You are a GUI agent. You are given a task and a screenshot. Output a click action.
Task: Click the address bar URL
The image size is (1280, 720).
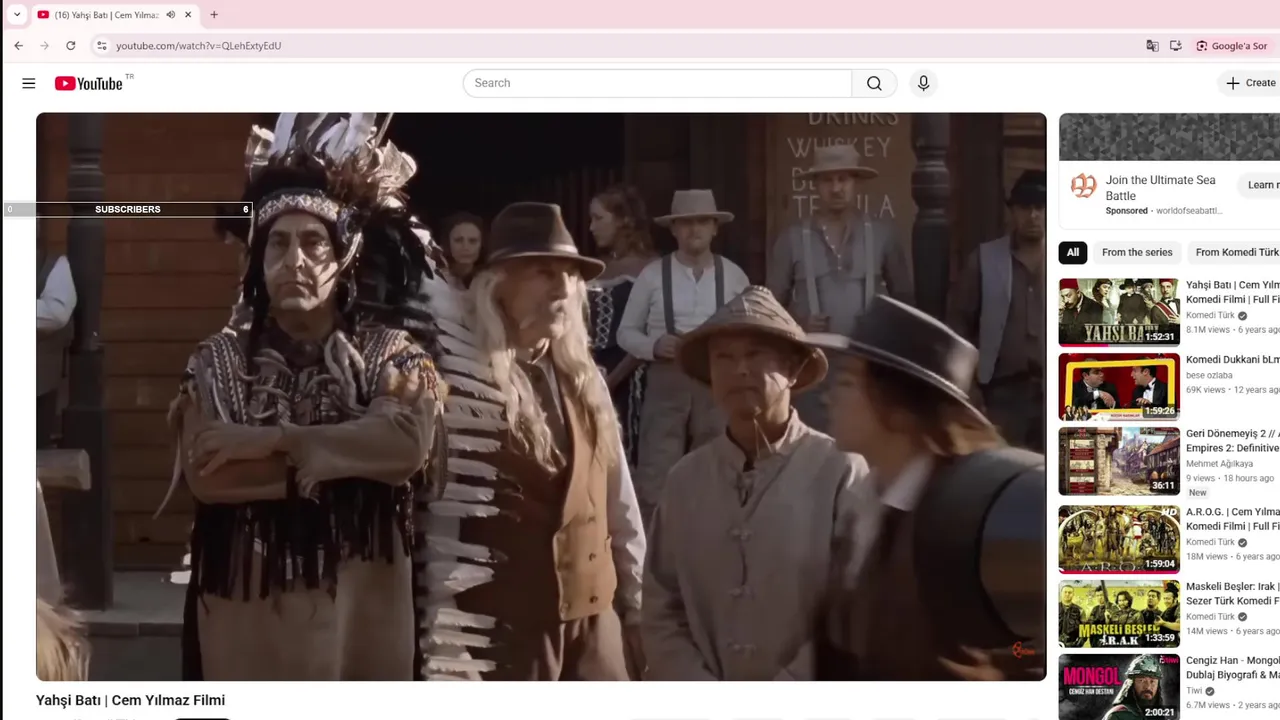(x=198, y=46)
